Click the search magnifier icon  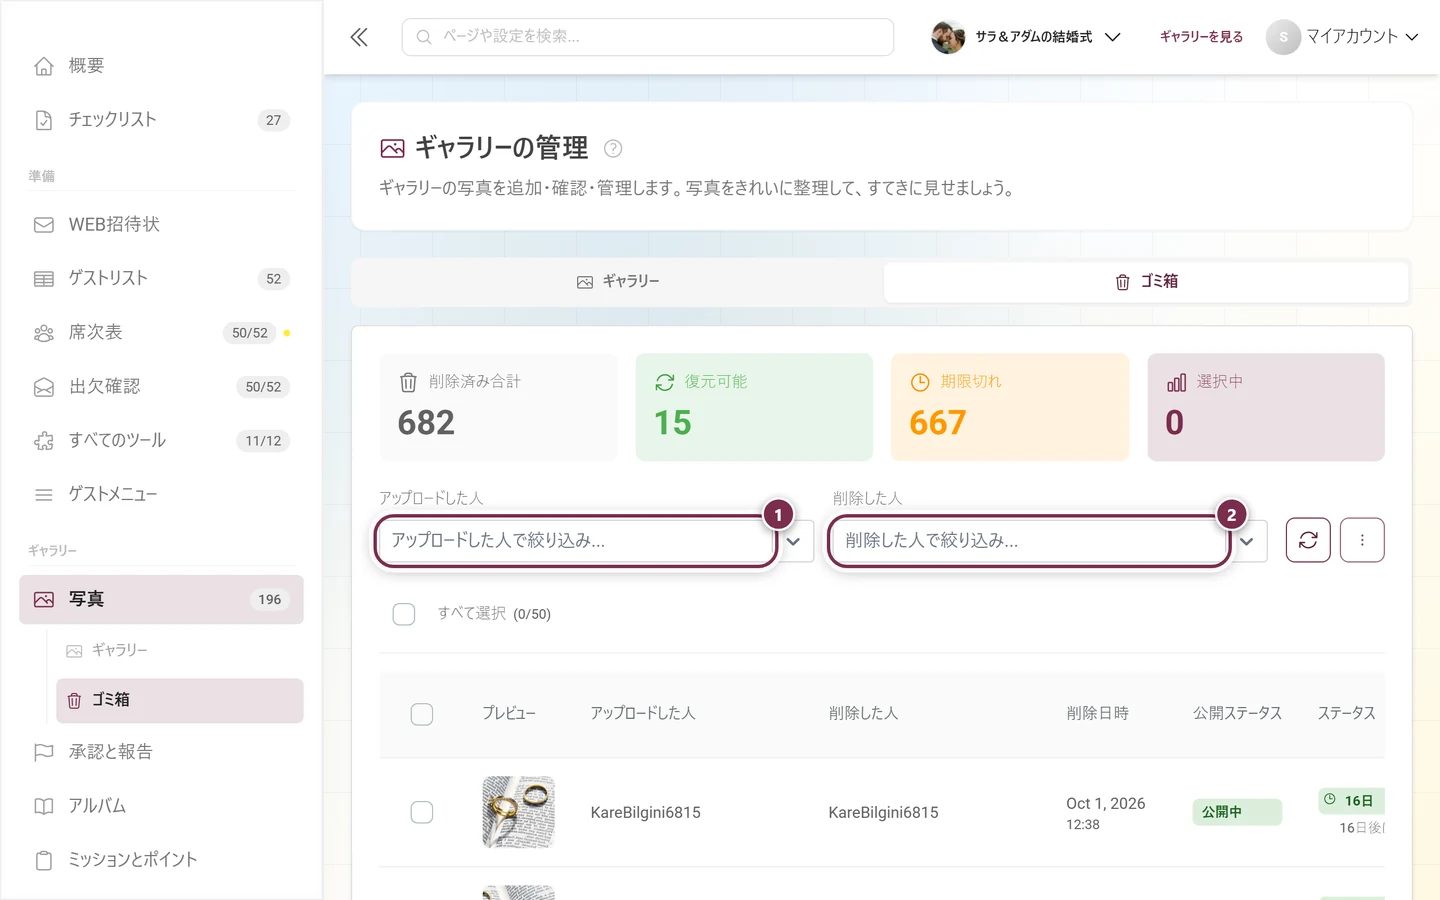[x=424, y=37]
